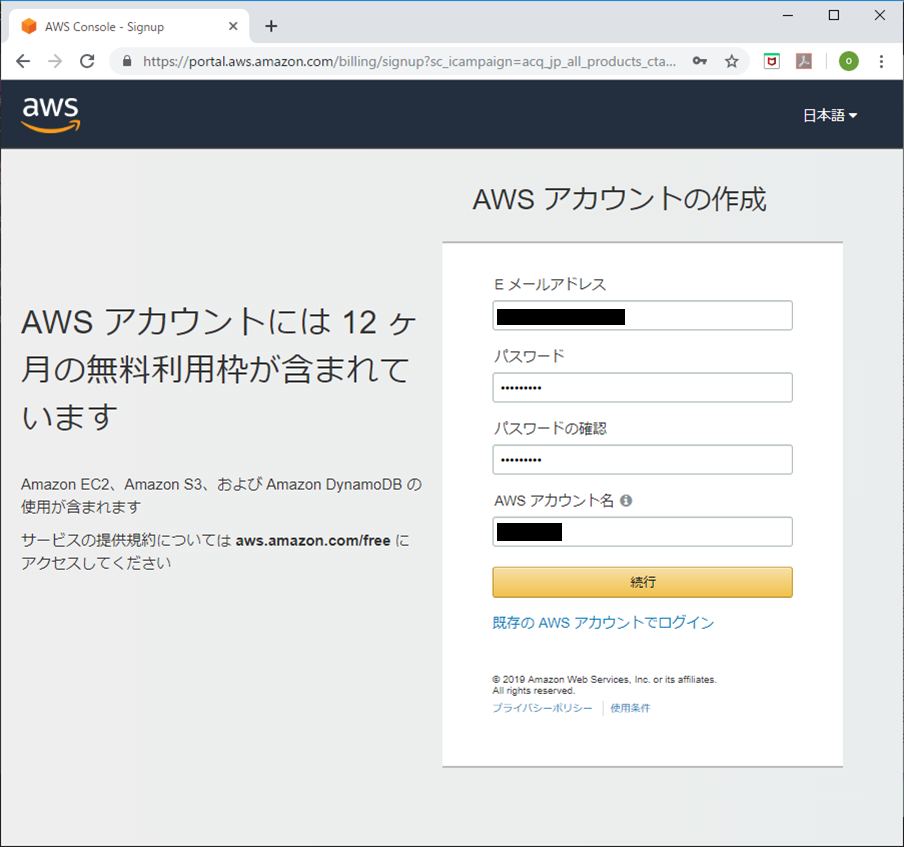Open the 使用条件 link

[x=630, y=708]
